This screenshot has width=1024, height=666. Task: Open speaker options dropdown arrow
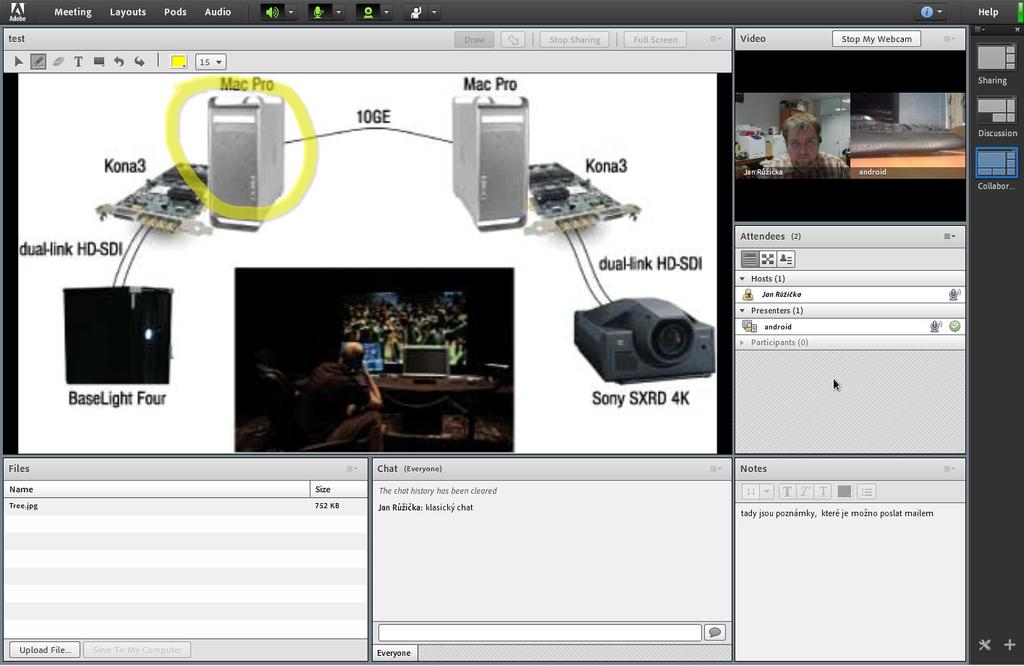pos(291,12)
